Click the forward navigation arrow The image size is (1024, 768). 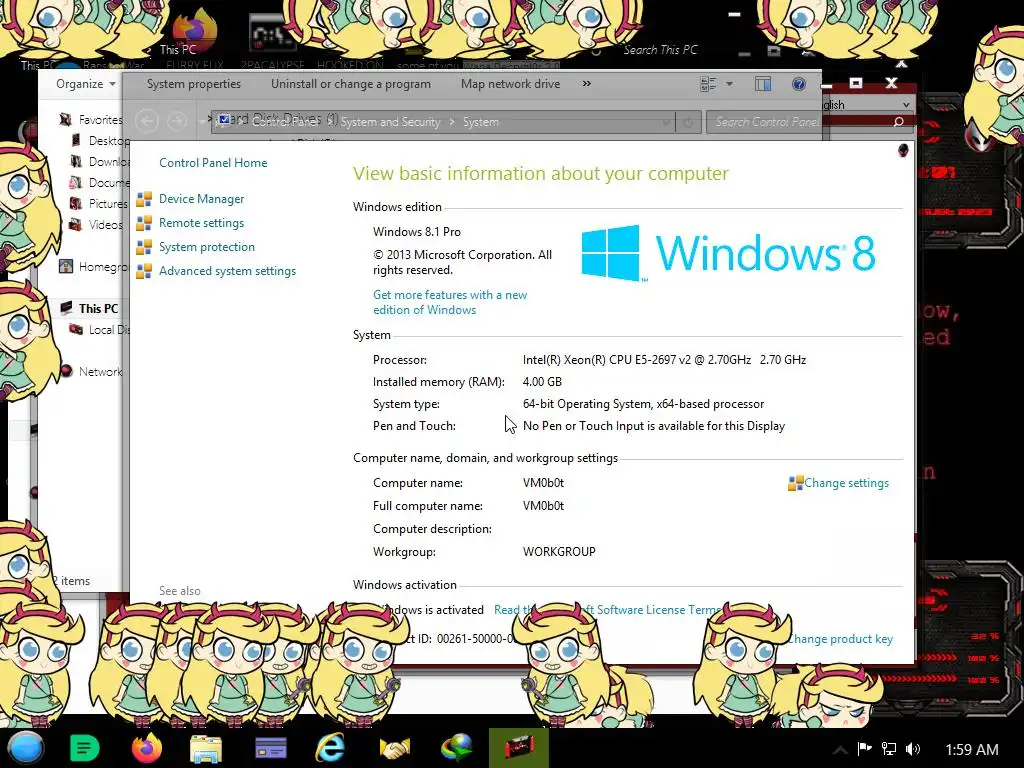click(176, 121)
